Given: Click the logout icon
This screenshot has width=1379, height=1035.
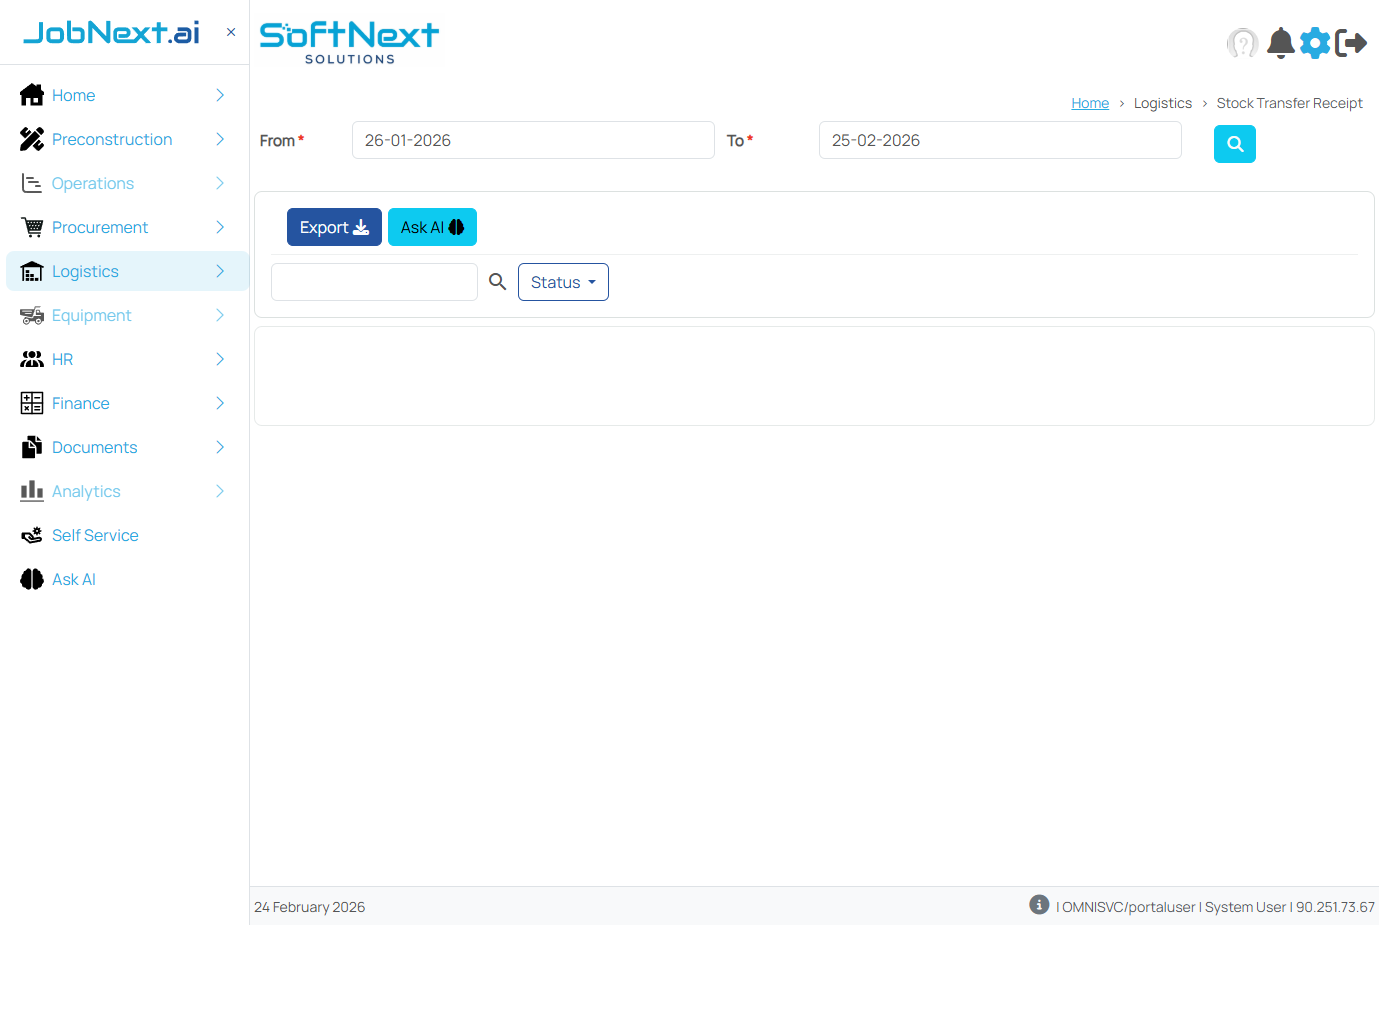Looking at the screenshot, I should (1352, 43).
